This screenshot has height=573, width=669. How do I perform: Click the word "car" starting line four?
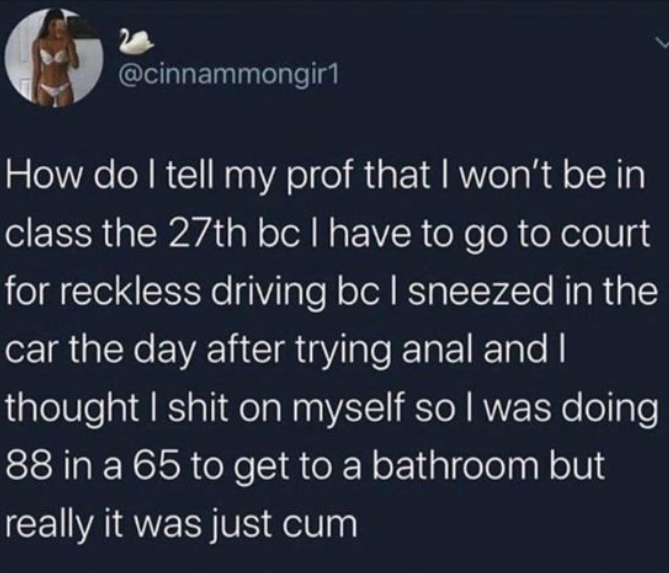pos(35,352)
